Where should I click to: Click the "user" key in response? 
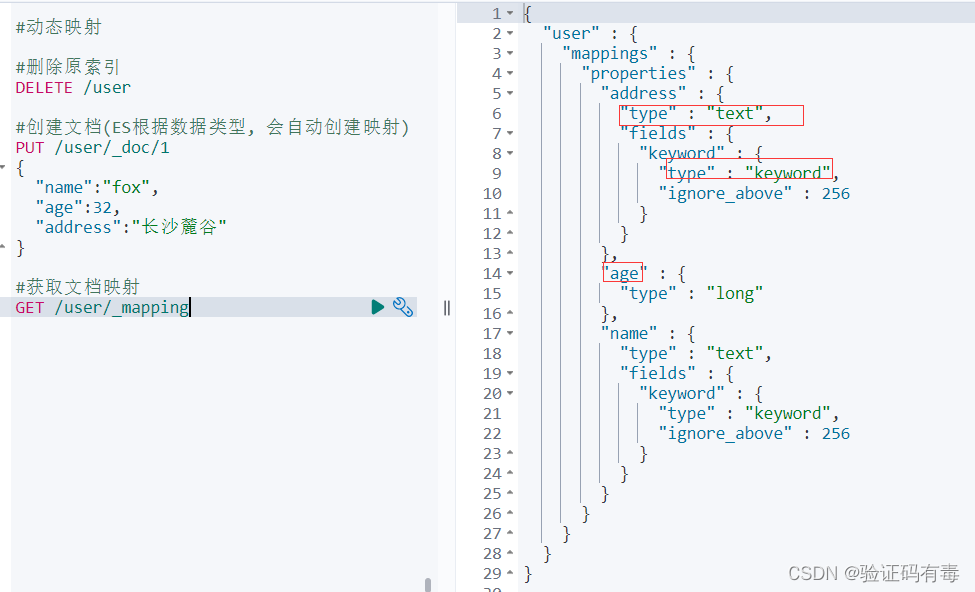click(x=571, y=33)
